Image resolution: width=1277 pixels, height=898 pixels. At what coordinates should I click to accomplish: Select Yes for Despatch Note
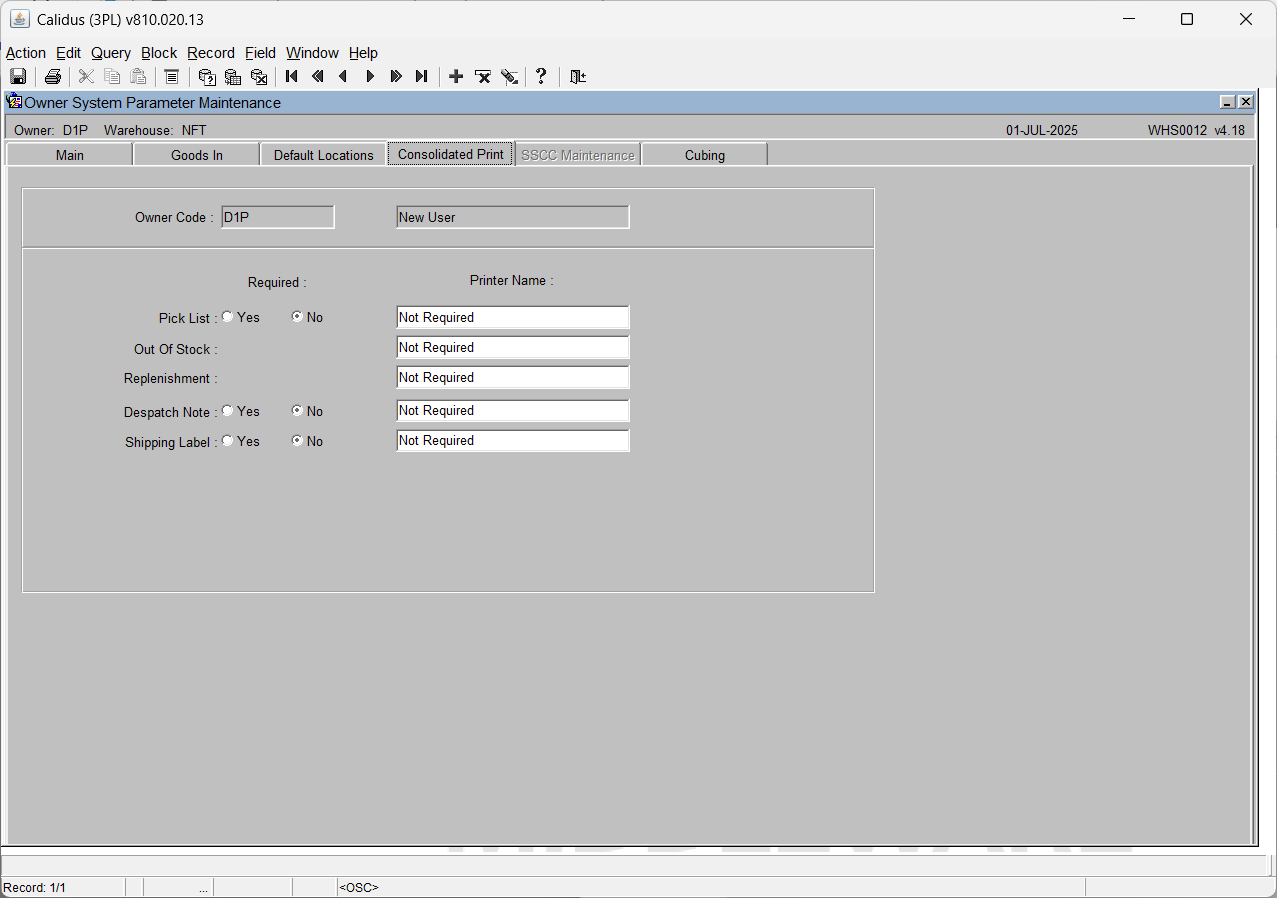point(228,411)
